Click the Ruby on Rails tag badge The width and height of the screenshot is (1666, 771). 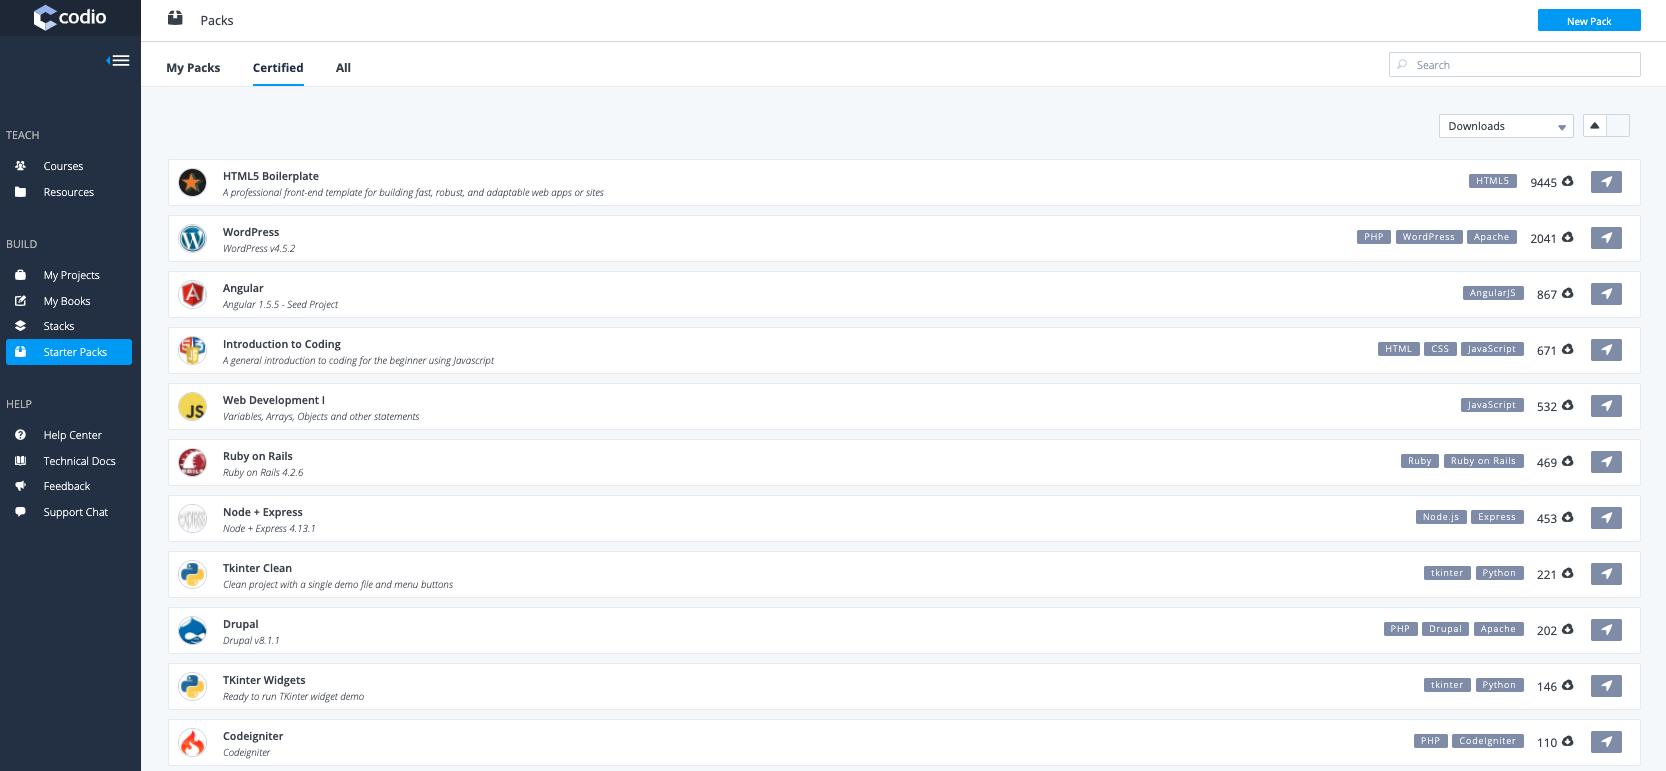pos(1483,461)
